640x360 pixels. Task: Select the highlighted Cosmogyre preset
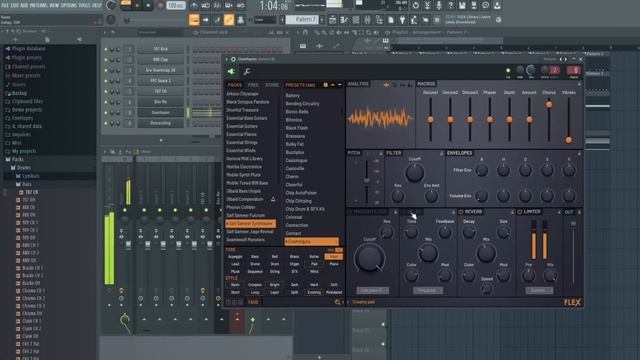pyautogui.click(x=311, y=242)
